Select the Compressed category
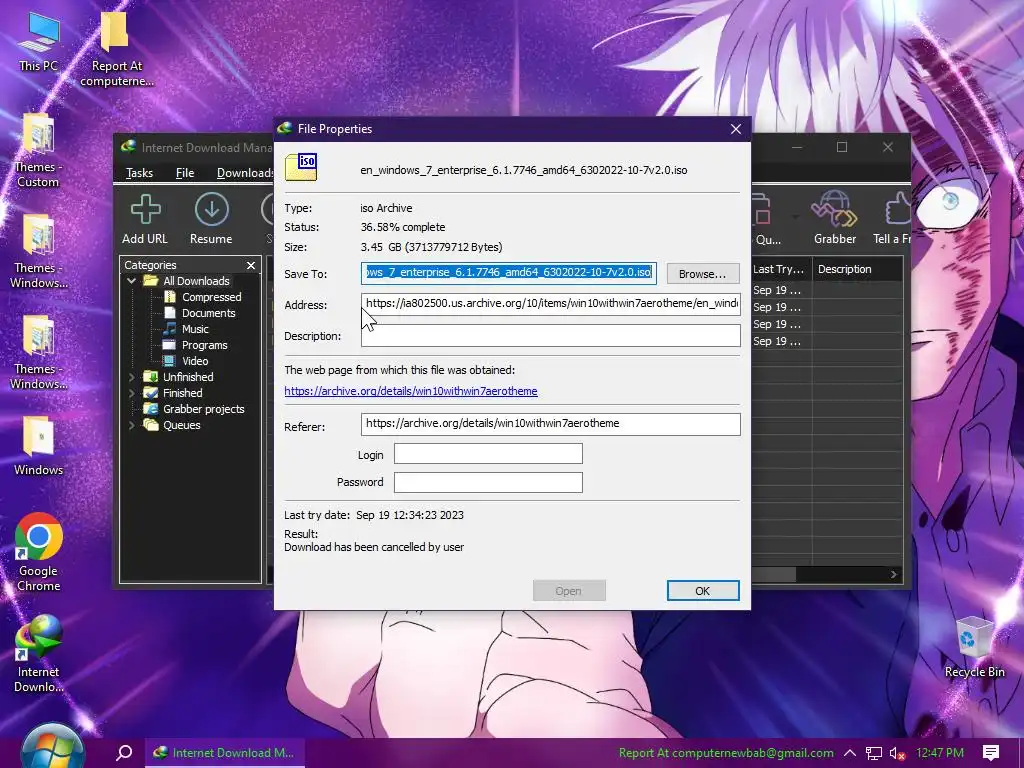This screenshot has width=1024, height=768. pyautogui.click(x=211, y=297)
